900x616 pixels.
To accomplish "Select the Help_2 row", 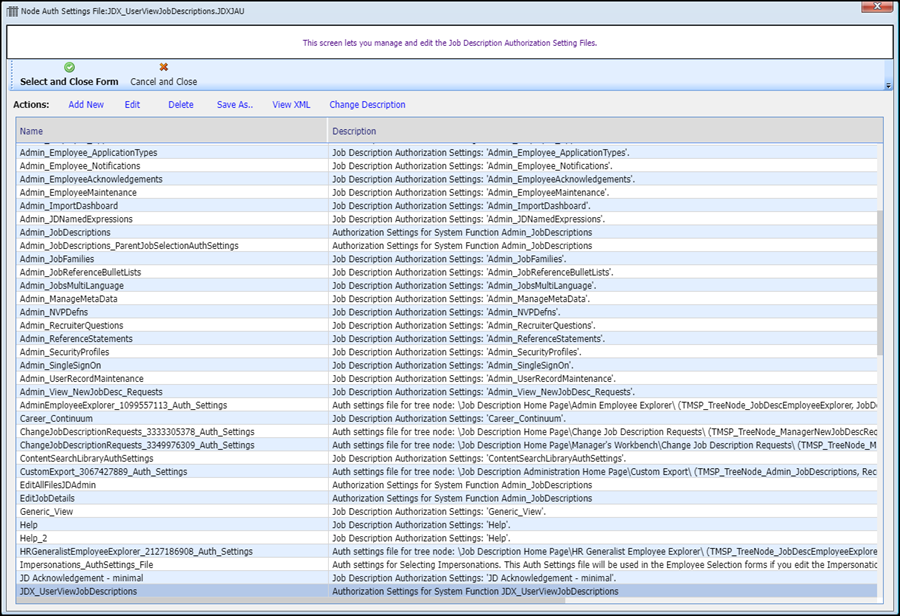I will 447,538.
